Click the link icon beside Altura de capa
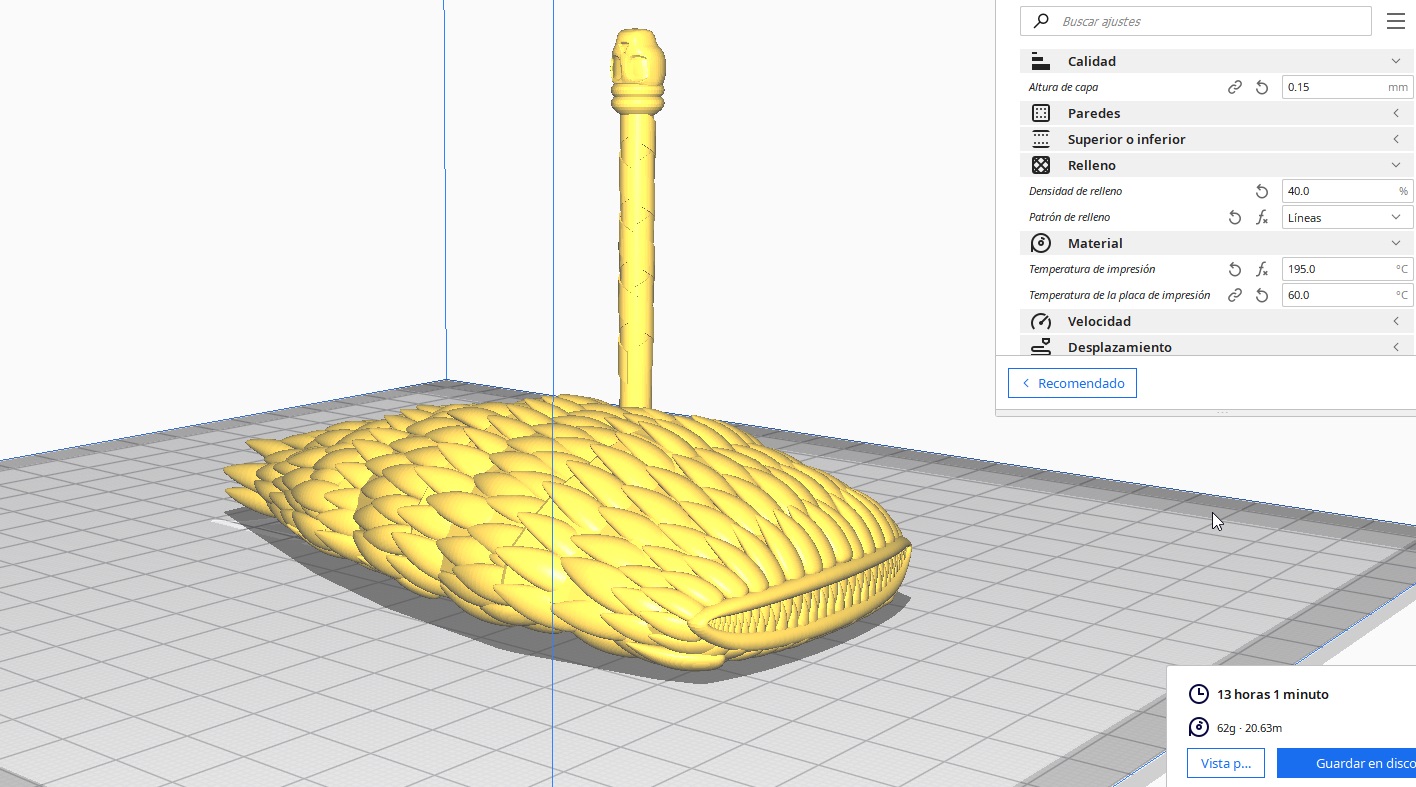 click(1235, 87)
